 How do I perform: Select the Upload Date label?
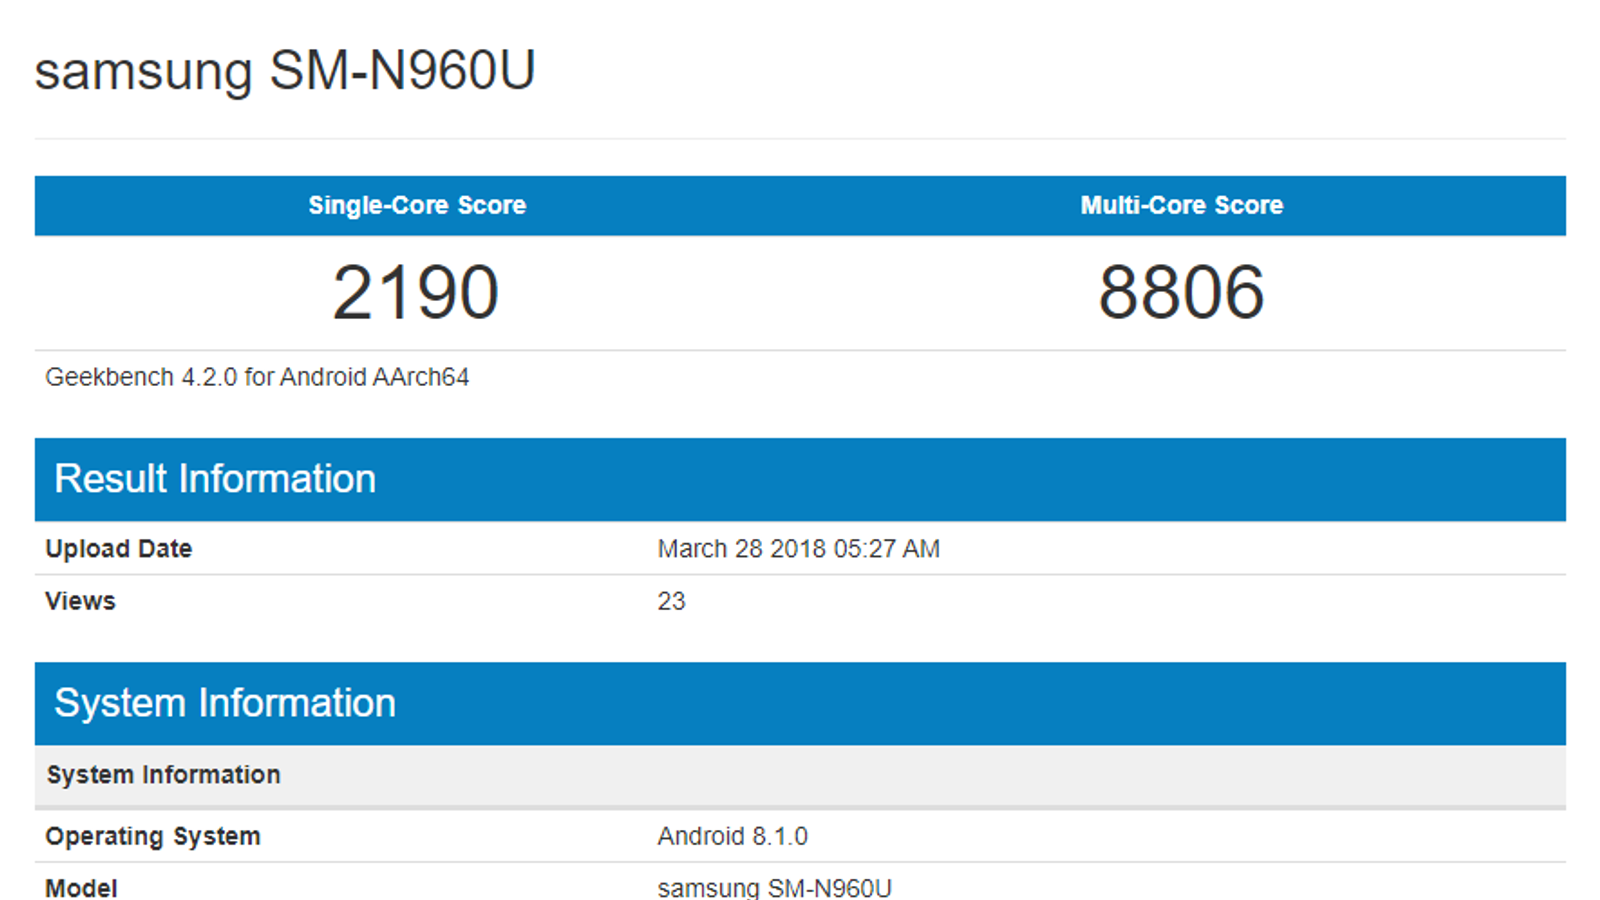click(118, 549)
